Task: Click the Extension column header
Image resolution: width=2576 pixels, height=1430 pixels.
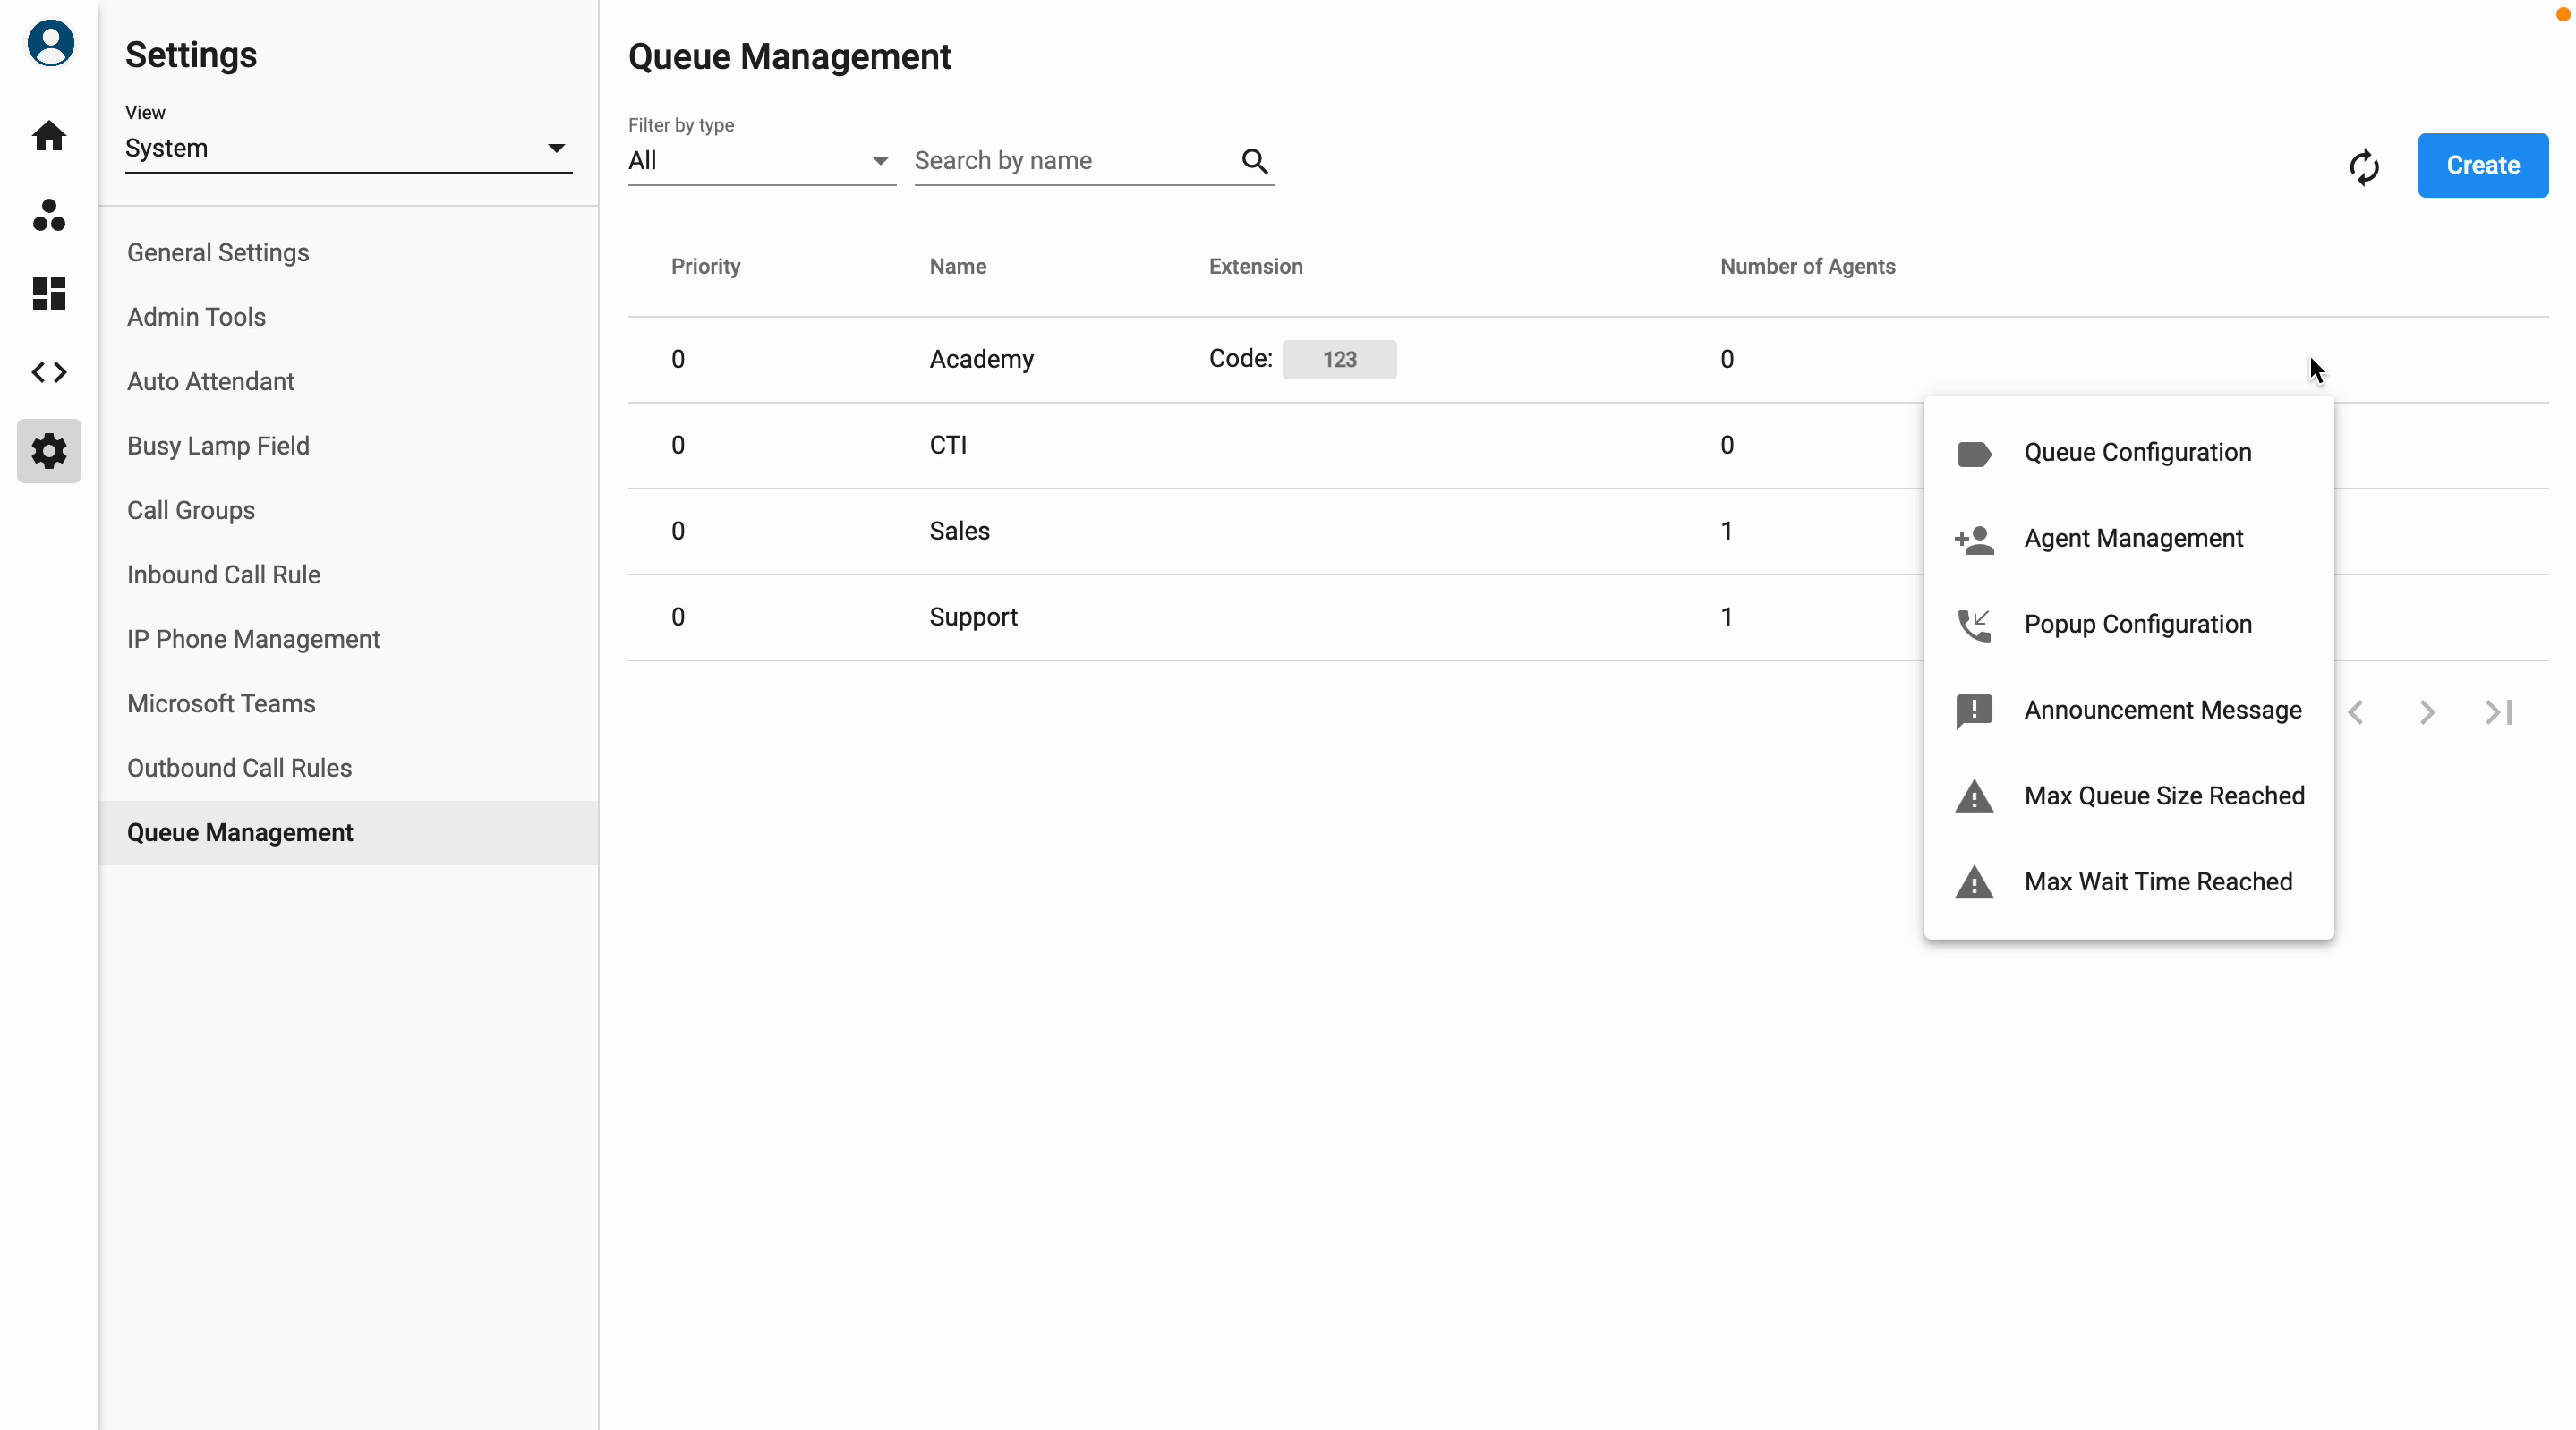Action: point(1255,267)
